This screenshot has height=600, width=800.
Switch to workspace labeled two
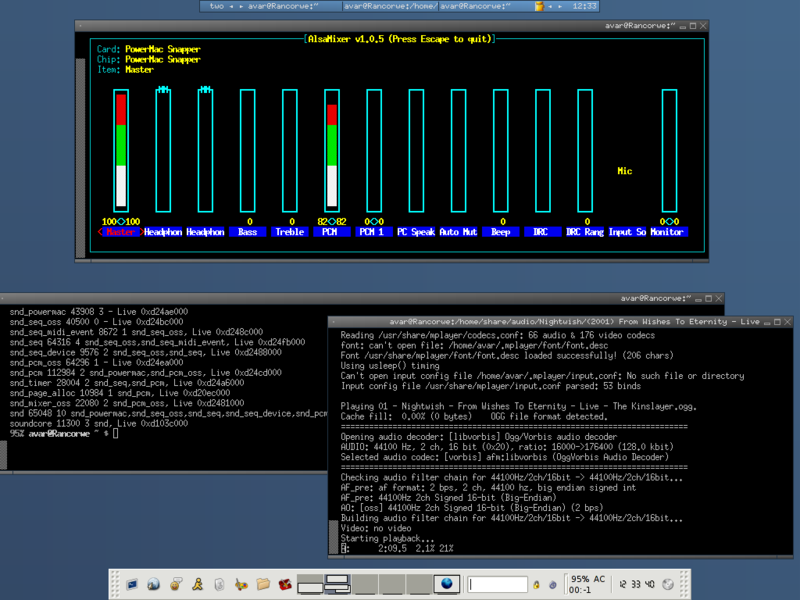[214, 7]
